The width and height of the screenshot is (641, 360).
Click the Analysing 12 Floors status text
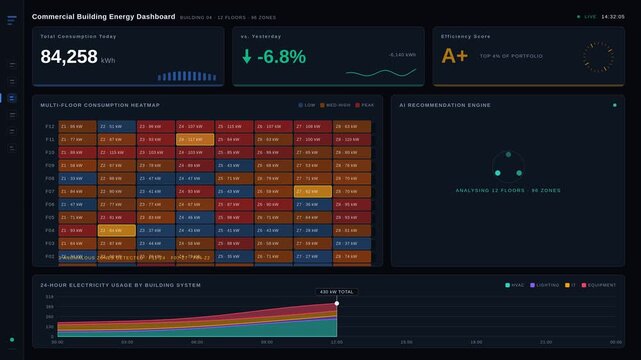click(x=508, y=190)
